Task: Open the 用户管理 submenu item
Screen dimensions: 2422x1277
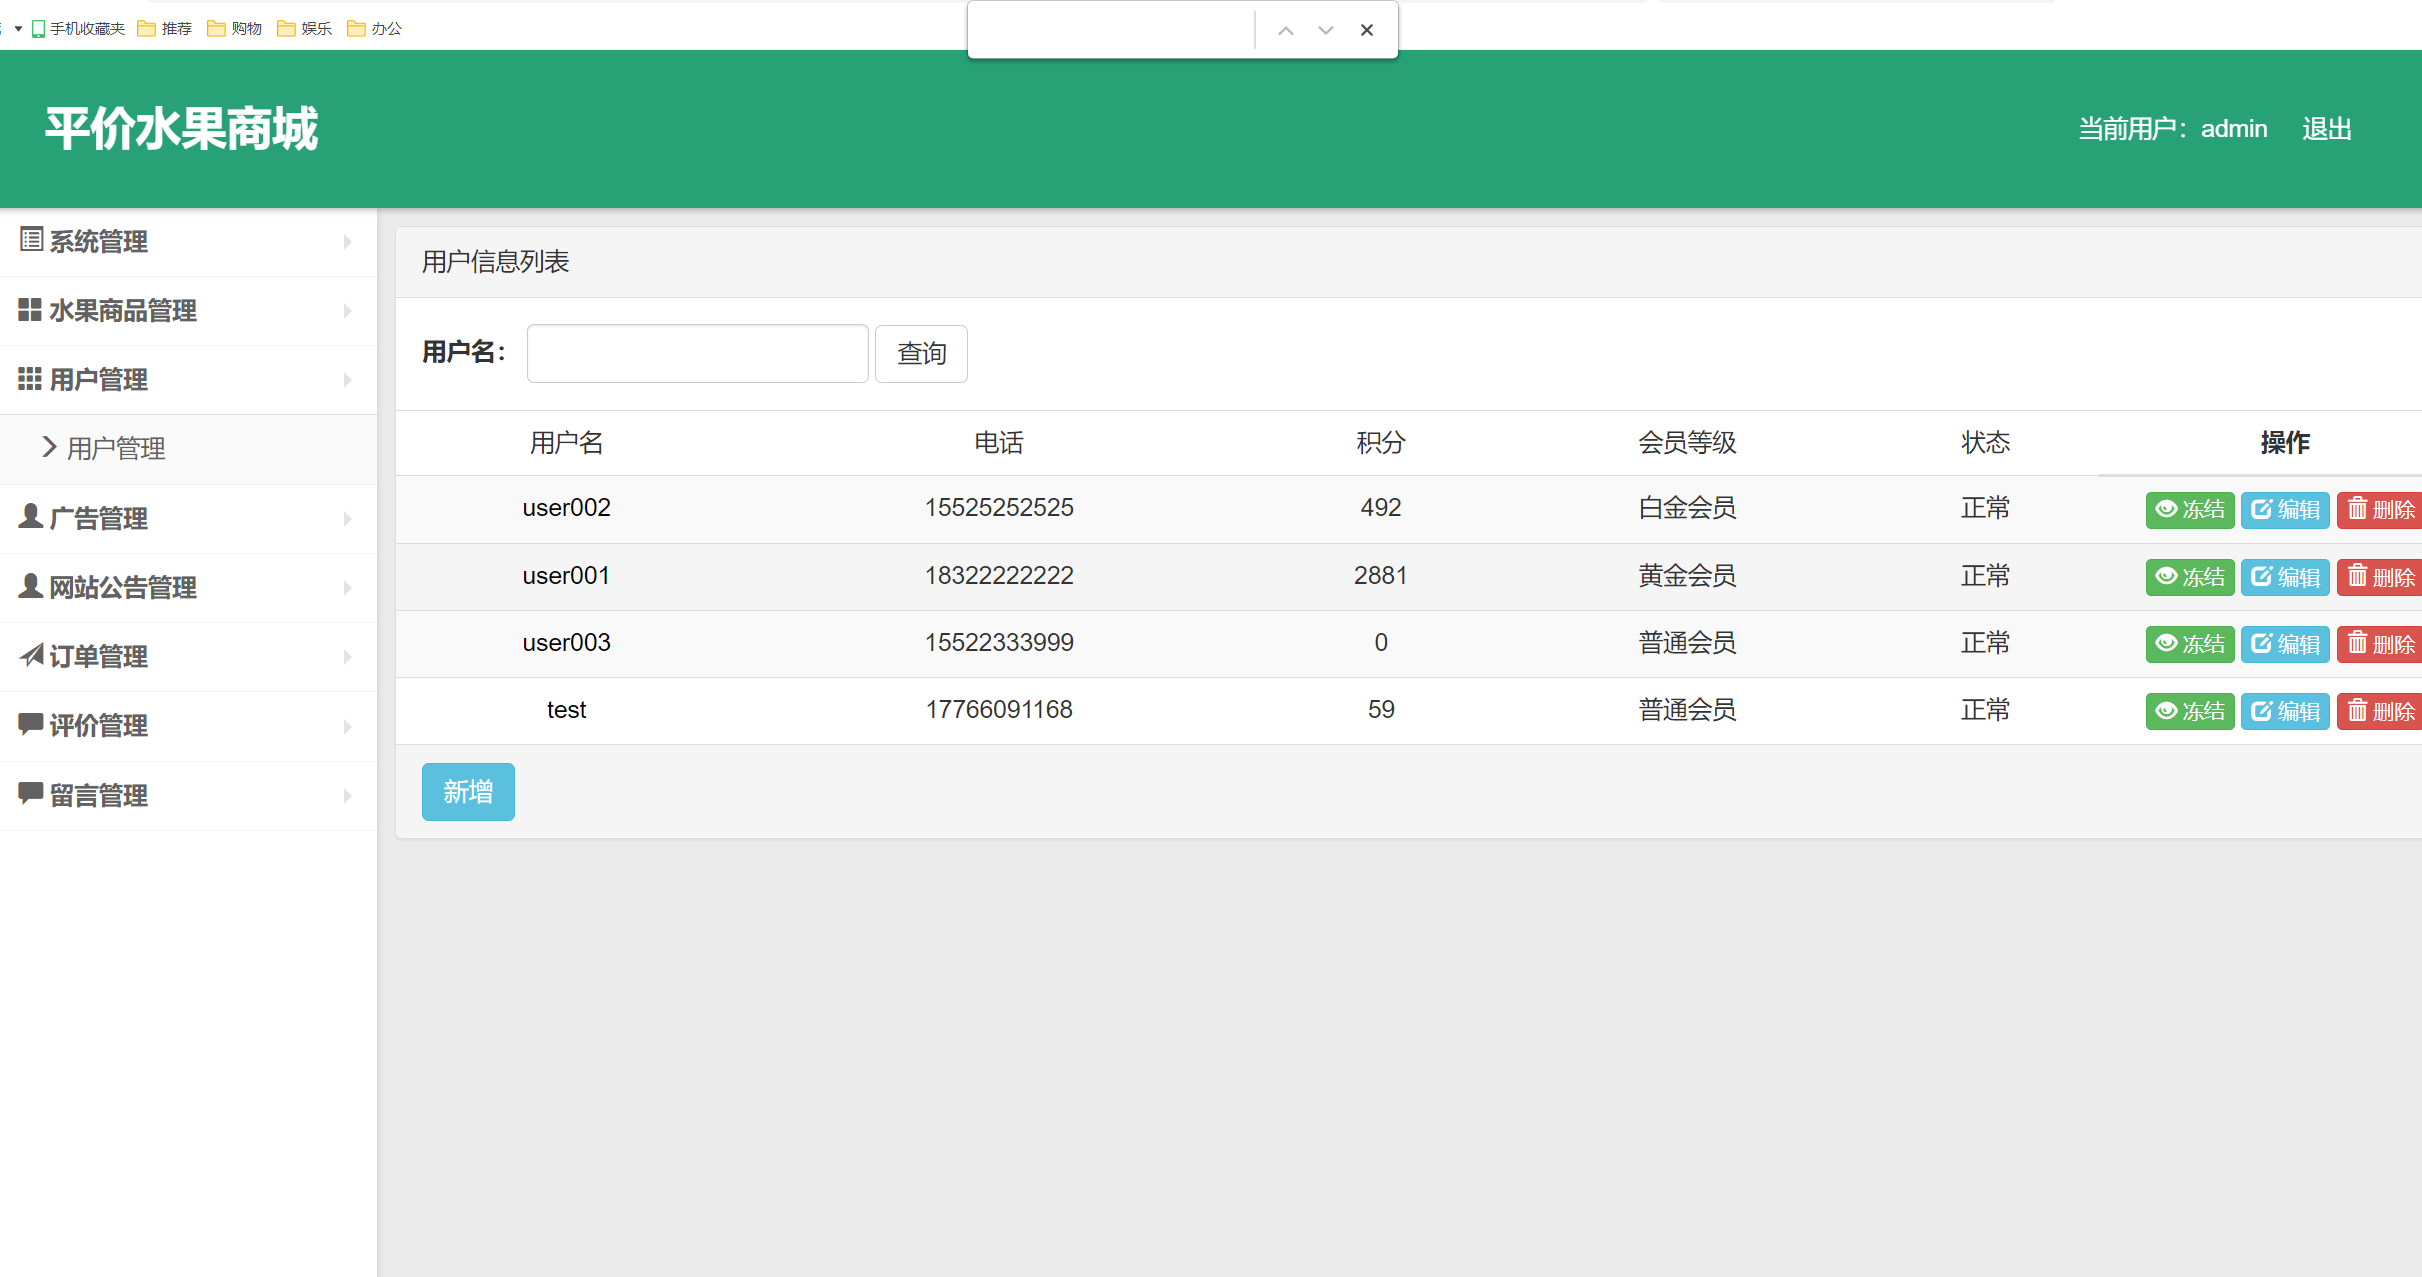Action: click(x=116, y=448)
